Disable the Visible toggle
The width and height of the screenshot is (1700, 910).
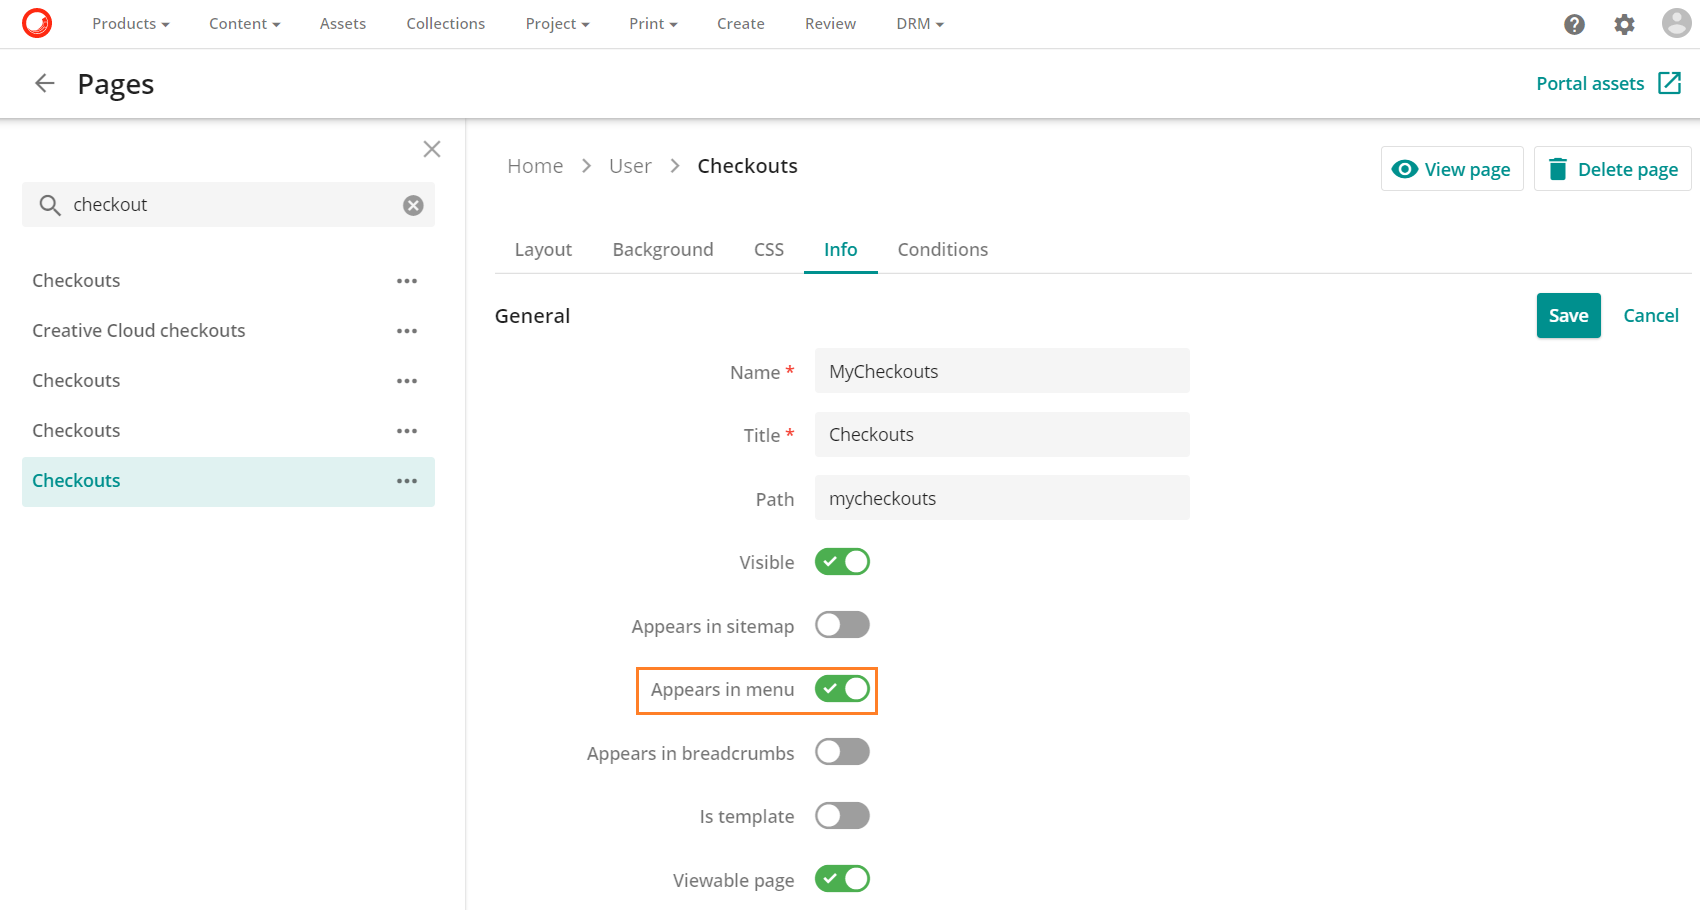(x=841, y=561)
